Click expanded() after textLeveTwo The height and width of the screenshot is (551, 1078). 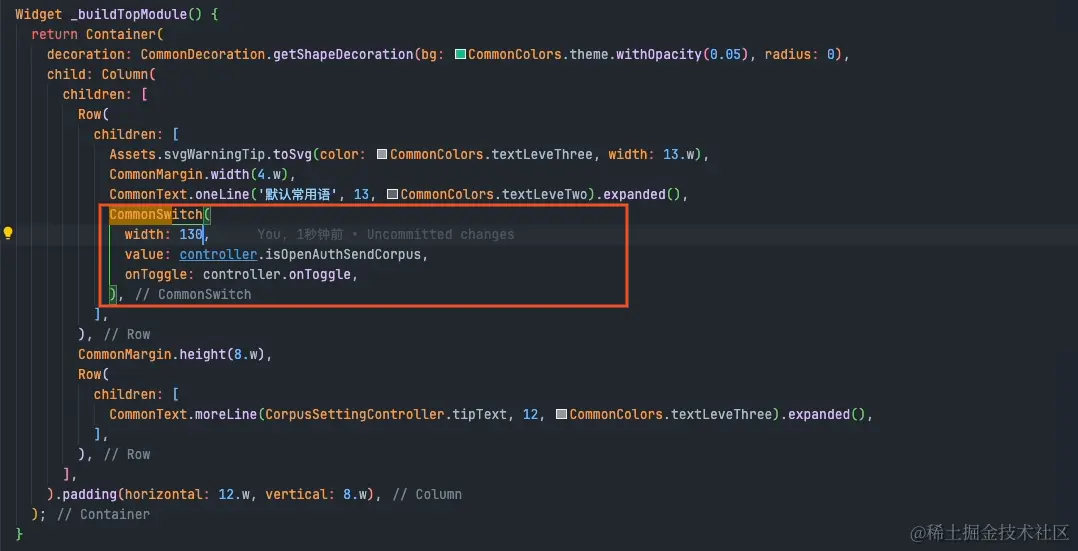[642, 195]
